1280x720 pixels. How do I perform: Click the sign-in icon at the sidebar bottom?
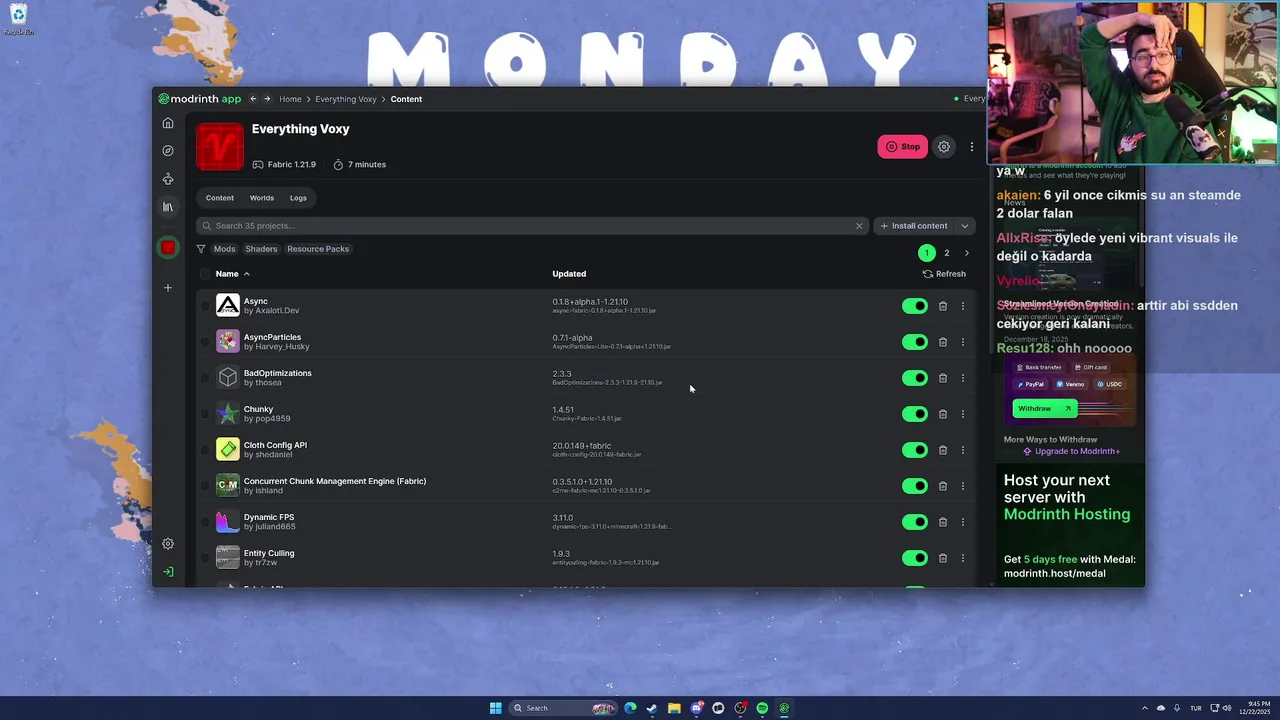click(x=168, y=572)
